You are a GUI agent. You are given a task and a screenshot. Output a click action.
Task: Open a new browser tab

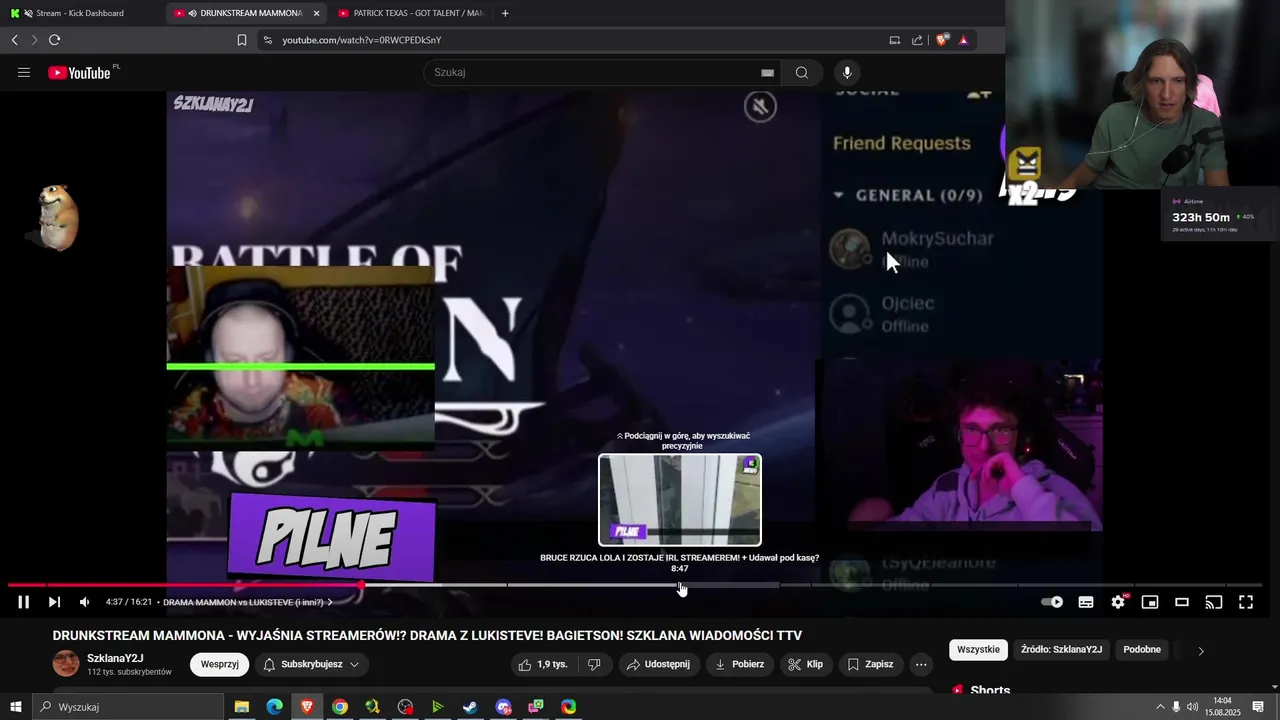click(505, 13)
